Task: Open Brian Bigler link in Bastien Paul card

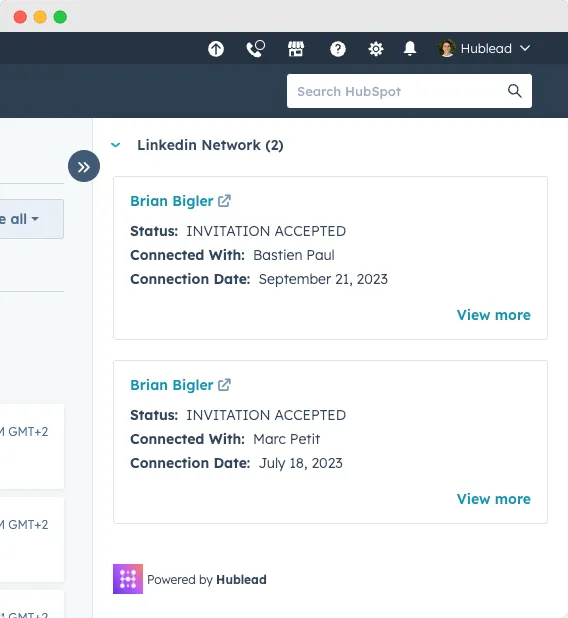Action: 172,201
